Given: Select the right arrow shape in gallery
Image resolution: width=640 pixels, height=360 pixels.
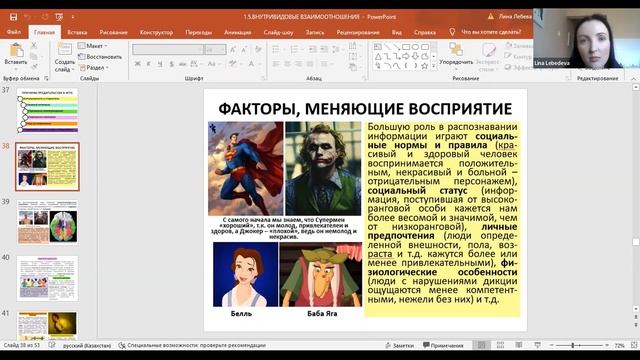Looking at the screenshot, I should click(x=406, y=56).
